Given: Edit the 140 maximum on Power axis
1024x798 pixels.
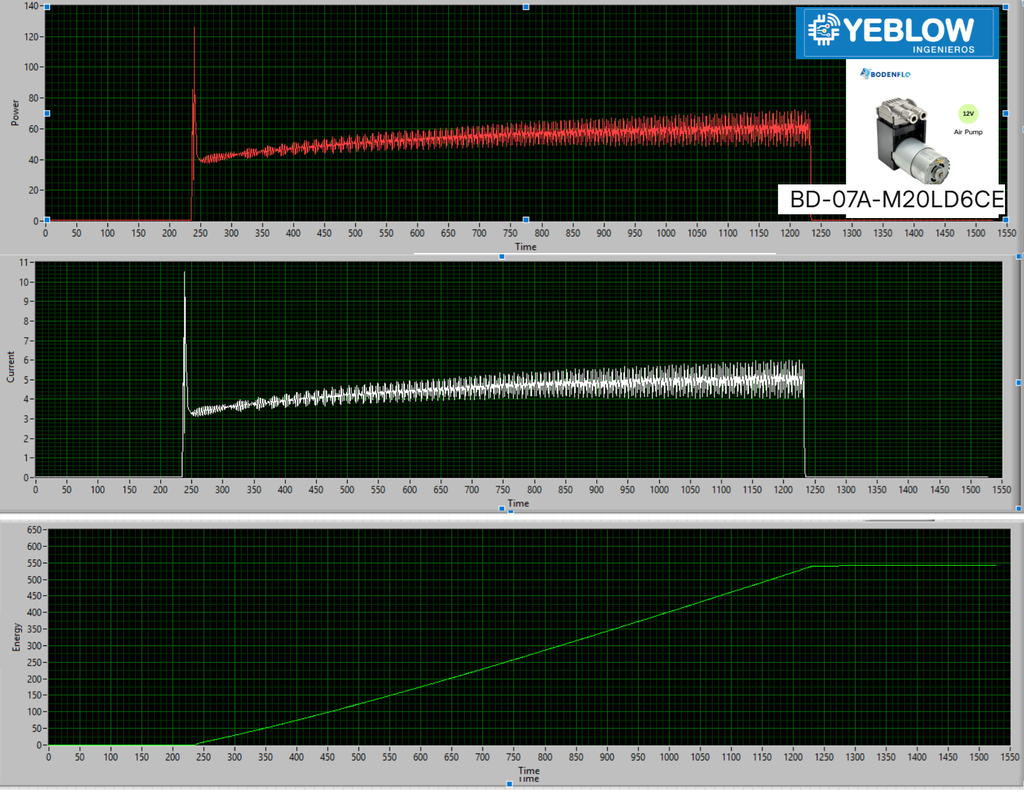Looking at the screenshot, I should 31,6.
